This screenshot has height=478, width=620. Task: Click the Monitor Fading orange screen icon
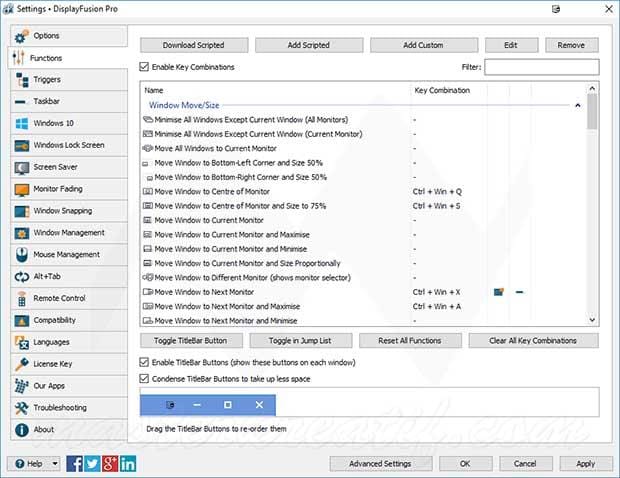[22, 190]
